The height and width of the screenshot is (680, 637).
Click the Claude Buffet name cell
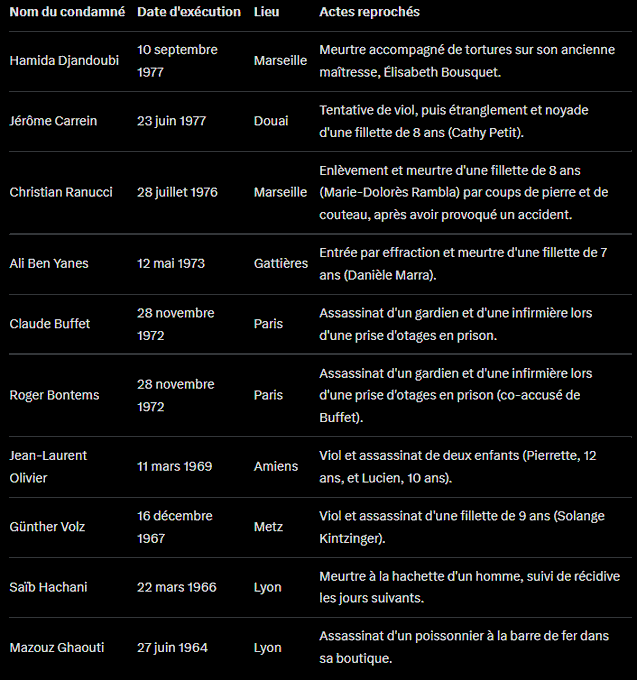tap(49, 324)
